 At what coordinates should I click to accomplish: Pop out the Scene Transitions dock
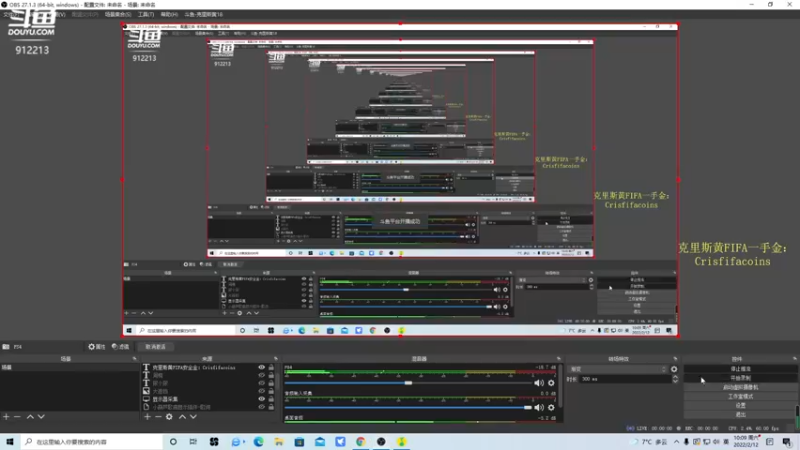(676, 359)
